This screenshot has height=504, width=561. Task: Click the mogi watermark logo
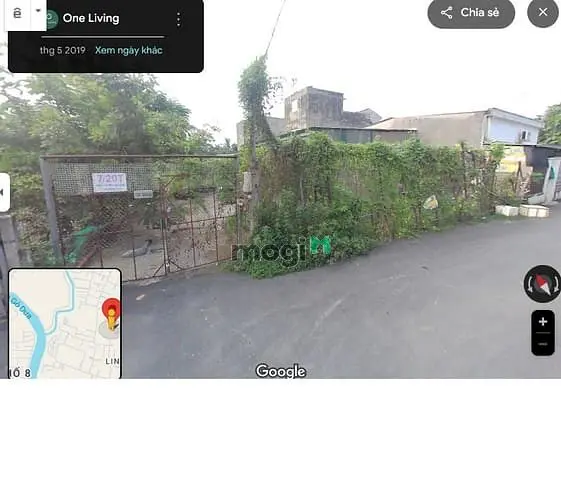click(281, 250)
